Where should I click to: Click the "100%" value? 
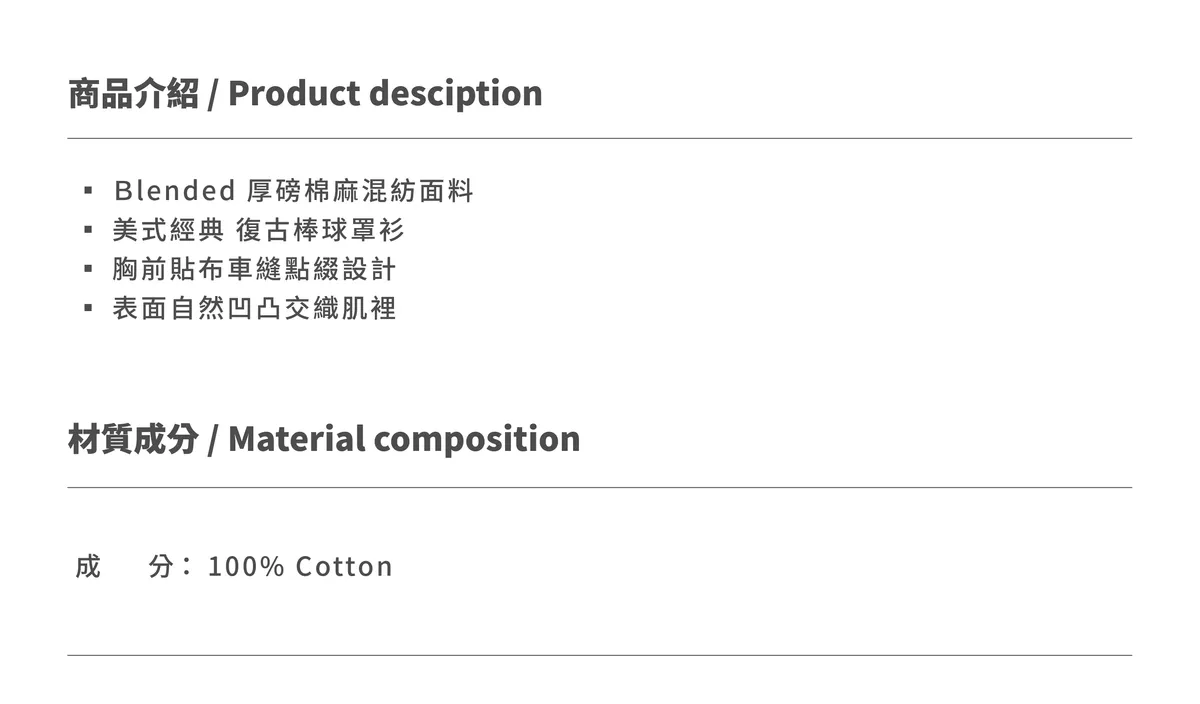246,566
